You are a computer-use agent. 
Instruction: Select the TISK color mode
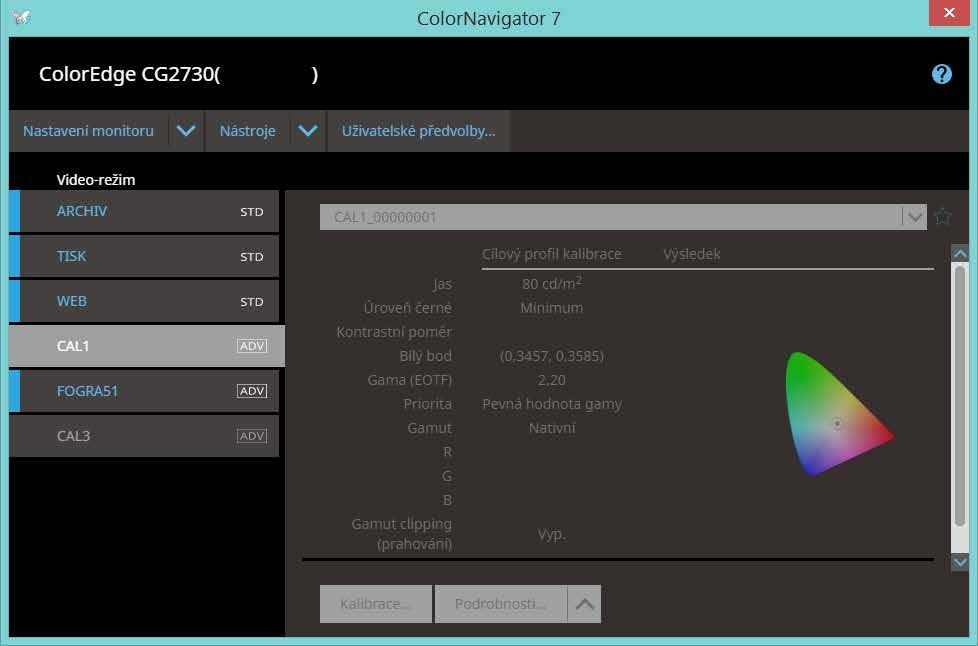[x=144, y=256]
